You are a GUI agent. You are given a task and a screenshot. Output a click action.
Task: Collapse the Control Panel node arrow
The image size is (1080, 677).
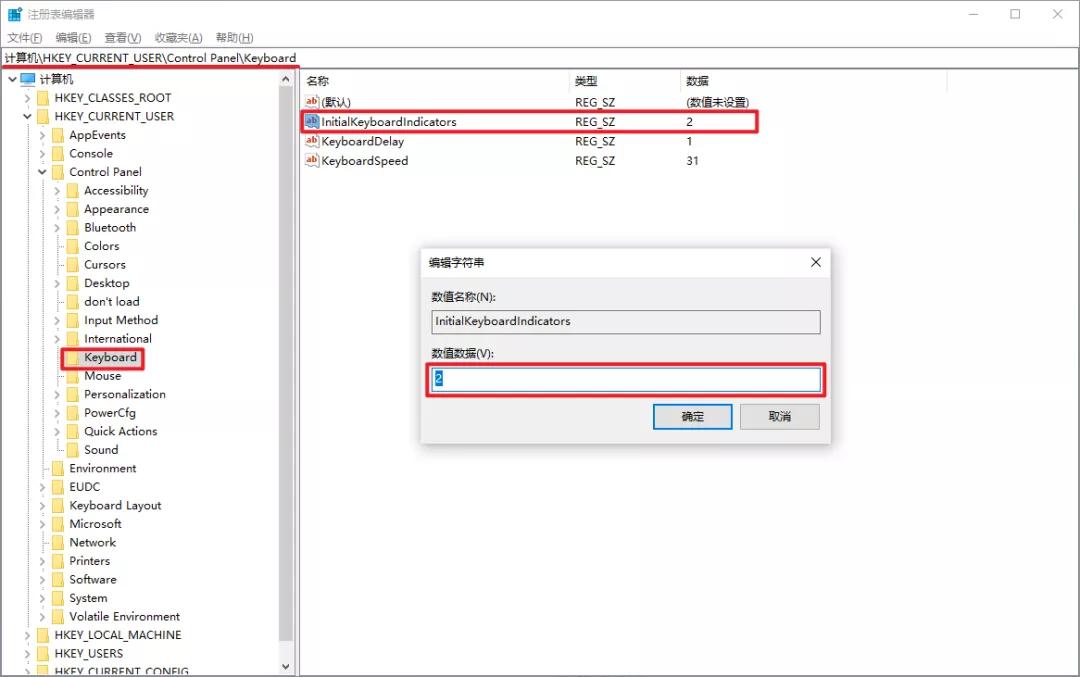[x=42, y=172]
